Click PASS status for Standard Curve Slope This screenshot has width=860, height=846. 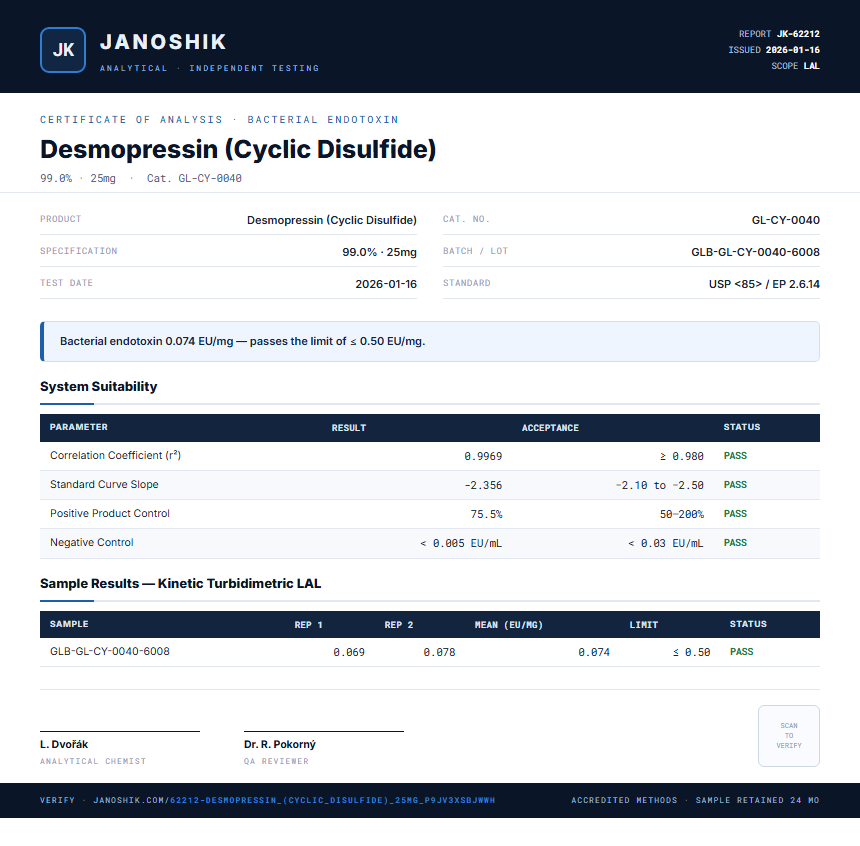[735, 484]
